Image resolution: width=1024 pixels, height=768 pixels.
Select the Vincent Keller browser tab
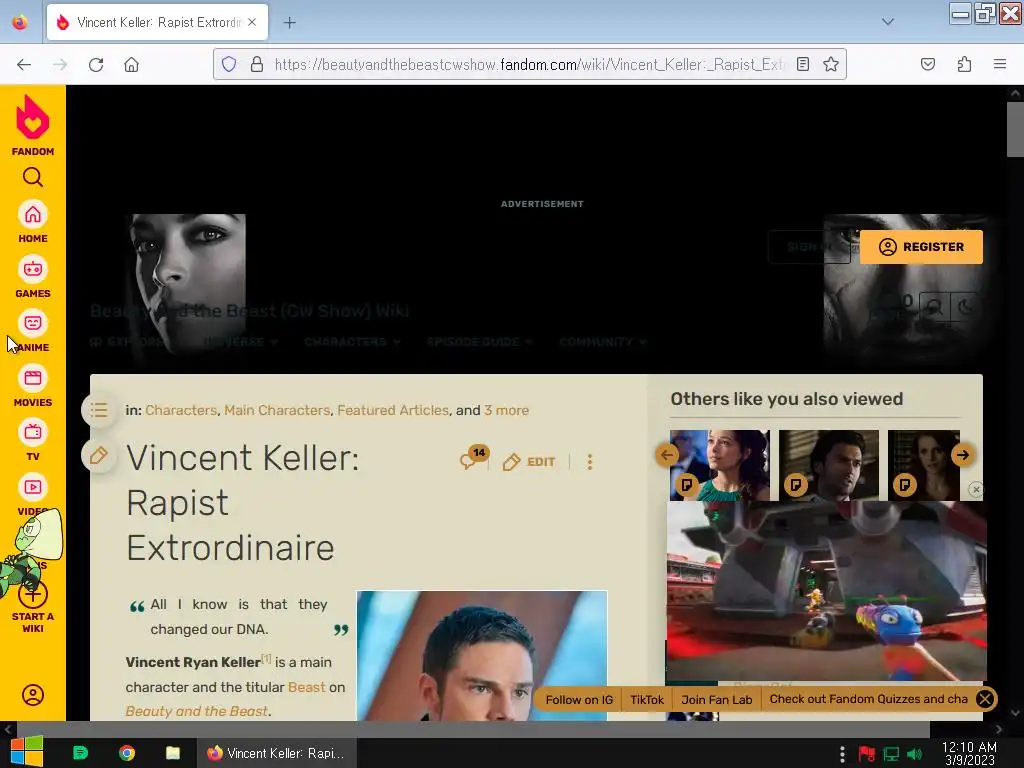tap(157, 22)
